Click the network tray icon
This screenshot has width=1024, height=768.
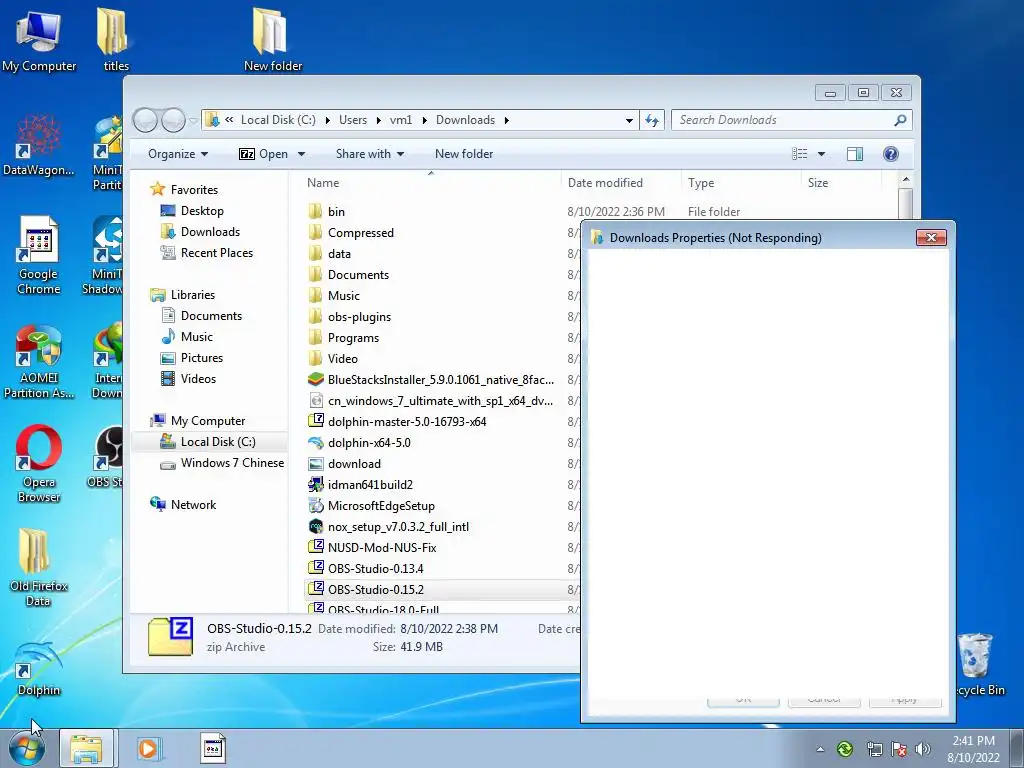point(874,749)
